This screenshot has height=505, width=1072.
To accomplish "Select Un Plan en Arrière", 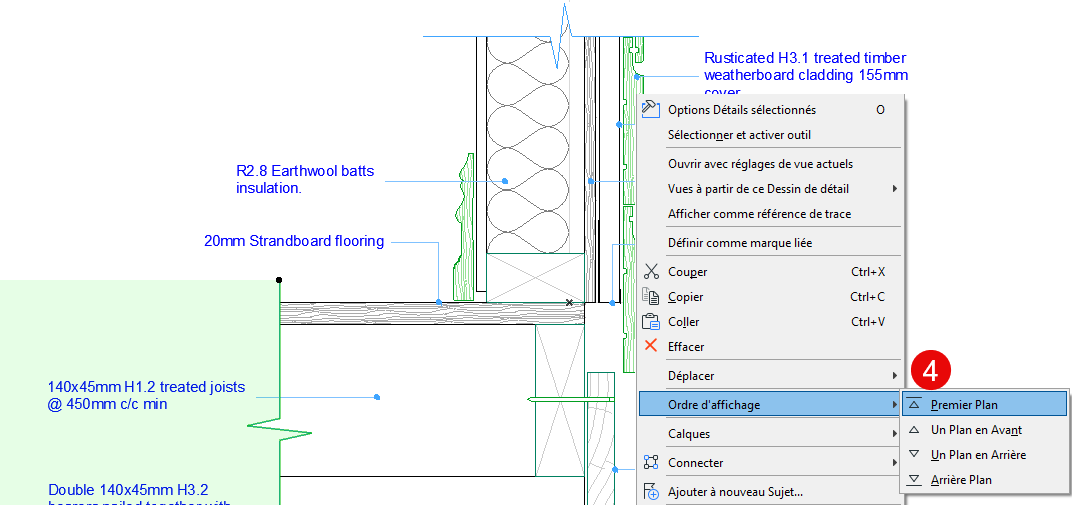I will pyautogui.click(x=984, y=454).
